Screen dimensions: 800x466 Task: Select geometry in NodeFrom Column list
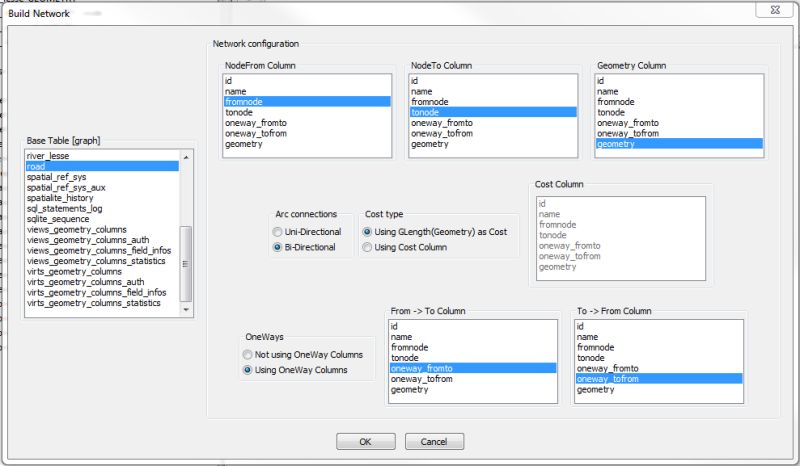coord(307,144)
